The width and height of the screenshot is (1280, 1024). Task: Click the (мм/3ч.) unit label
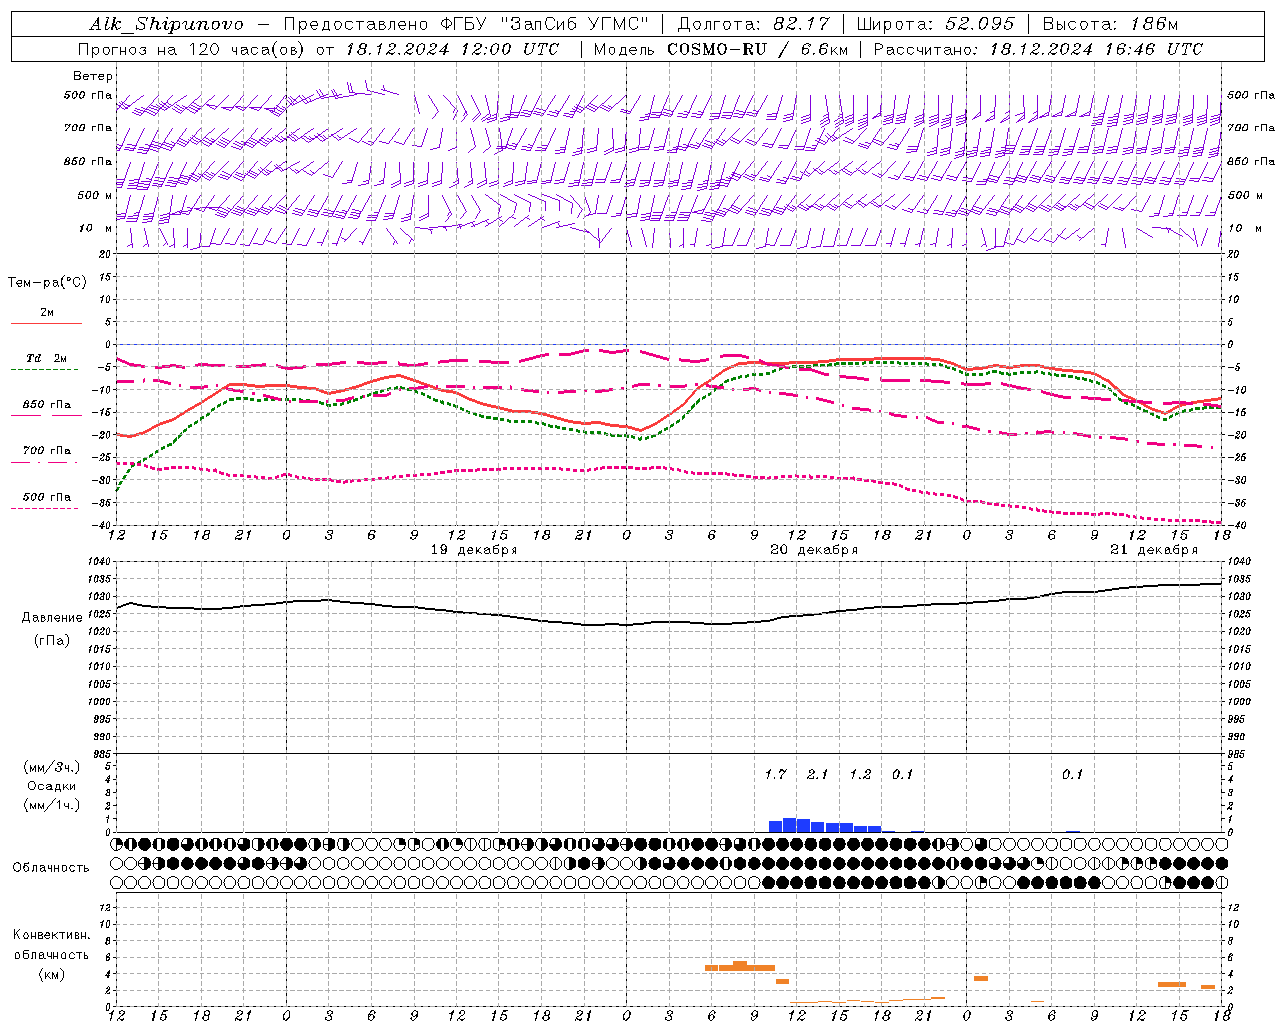point(54,767)
